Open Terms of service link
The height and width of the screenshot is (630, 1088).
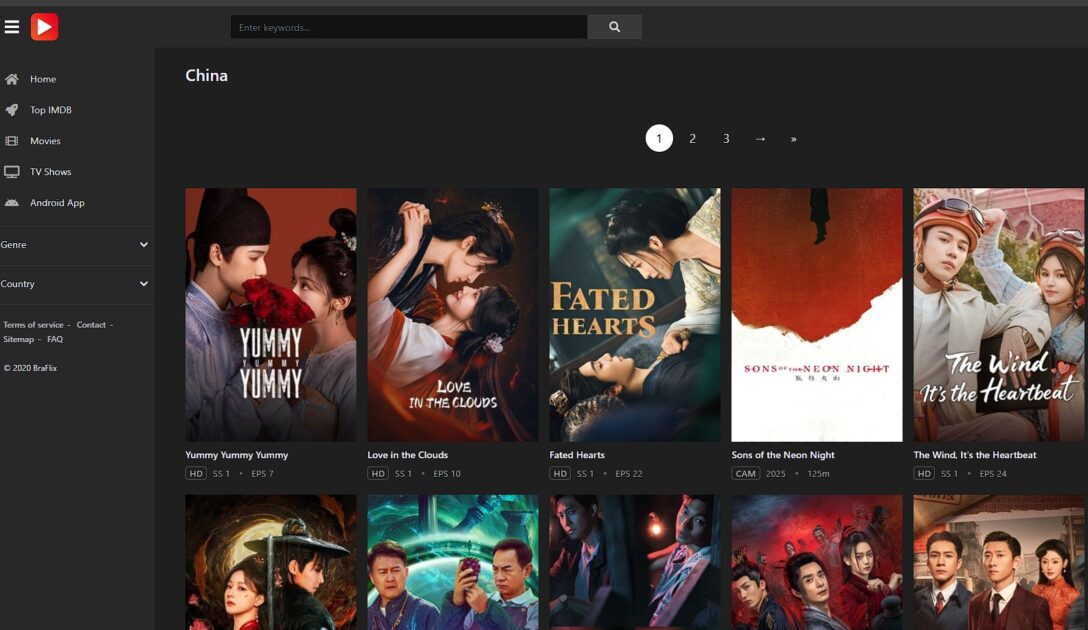33,325
